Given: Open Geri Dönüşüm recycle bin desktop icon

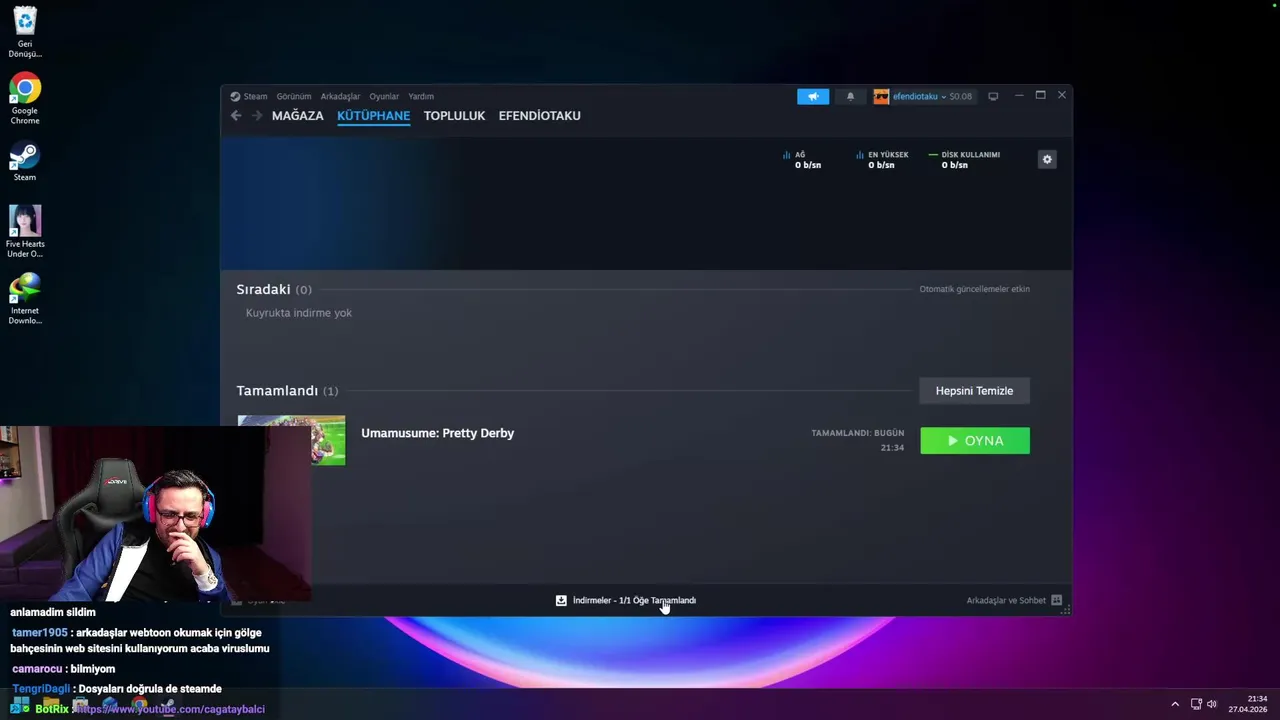Looking at the screenshot, I should [x=25, y=33].
